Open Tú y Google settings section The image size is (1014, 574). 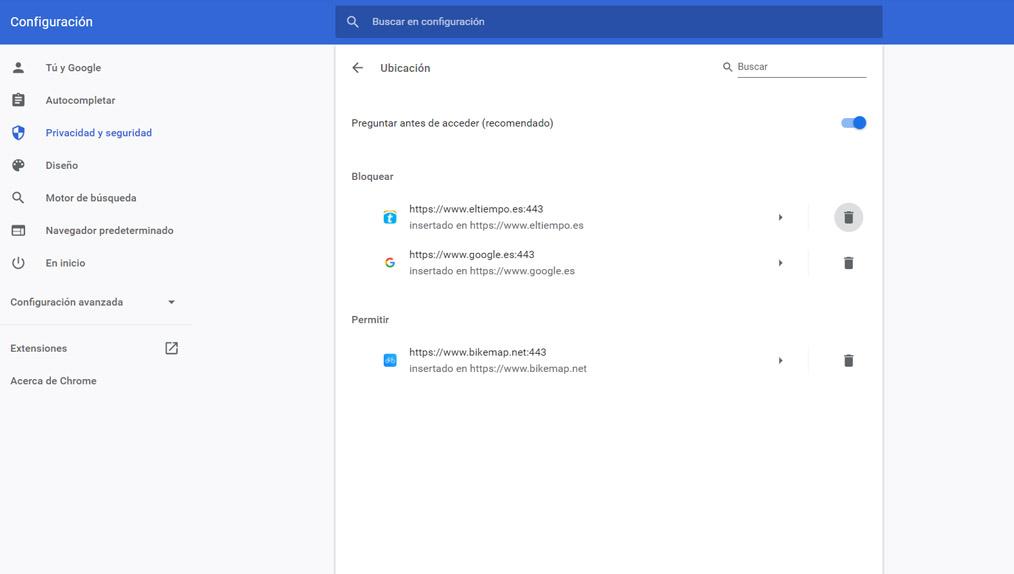(x=73, y=68)
